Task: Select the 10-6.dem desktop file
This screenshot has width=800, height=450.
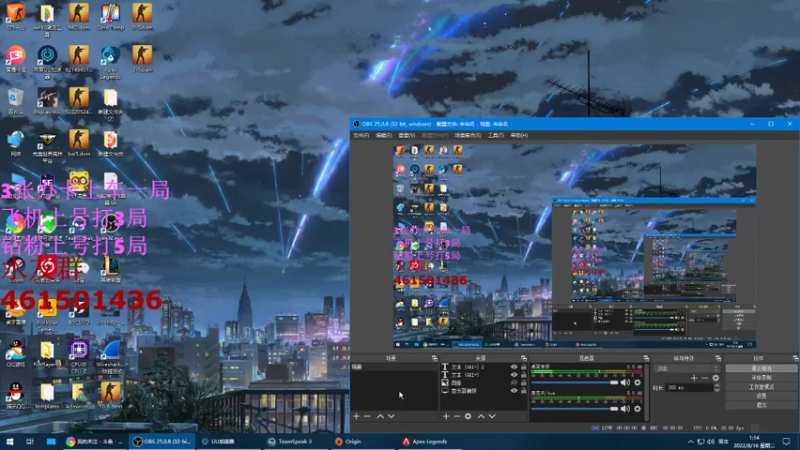Action: [x=110, y=396]
